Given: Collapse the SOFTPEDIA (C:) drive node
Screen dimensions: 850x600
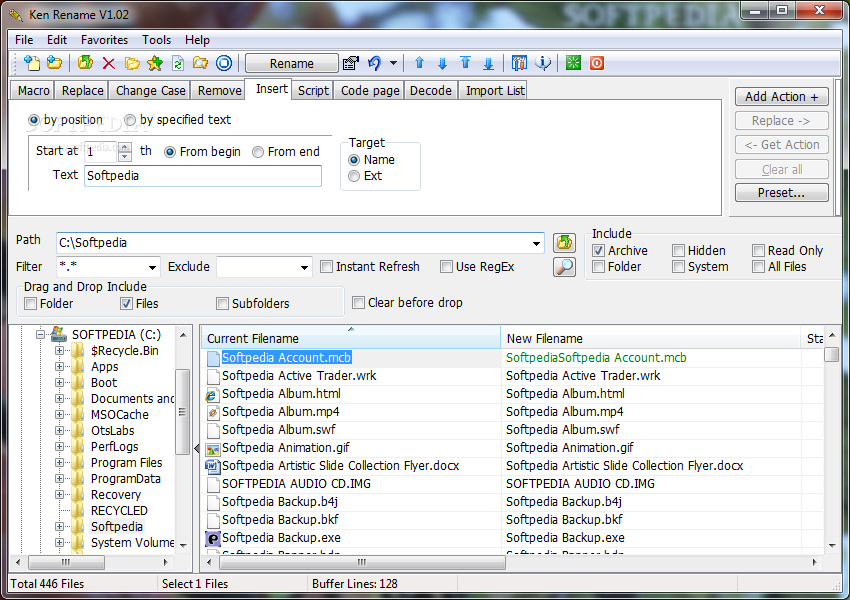Looking at the screenshot, I should (x=40, y=334).
